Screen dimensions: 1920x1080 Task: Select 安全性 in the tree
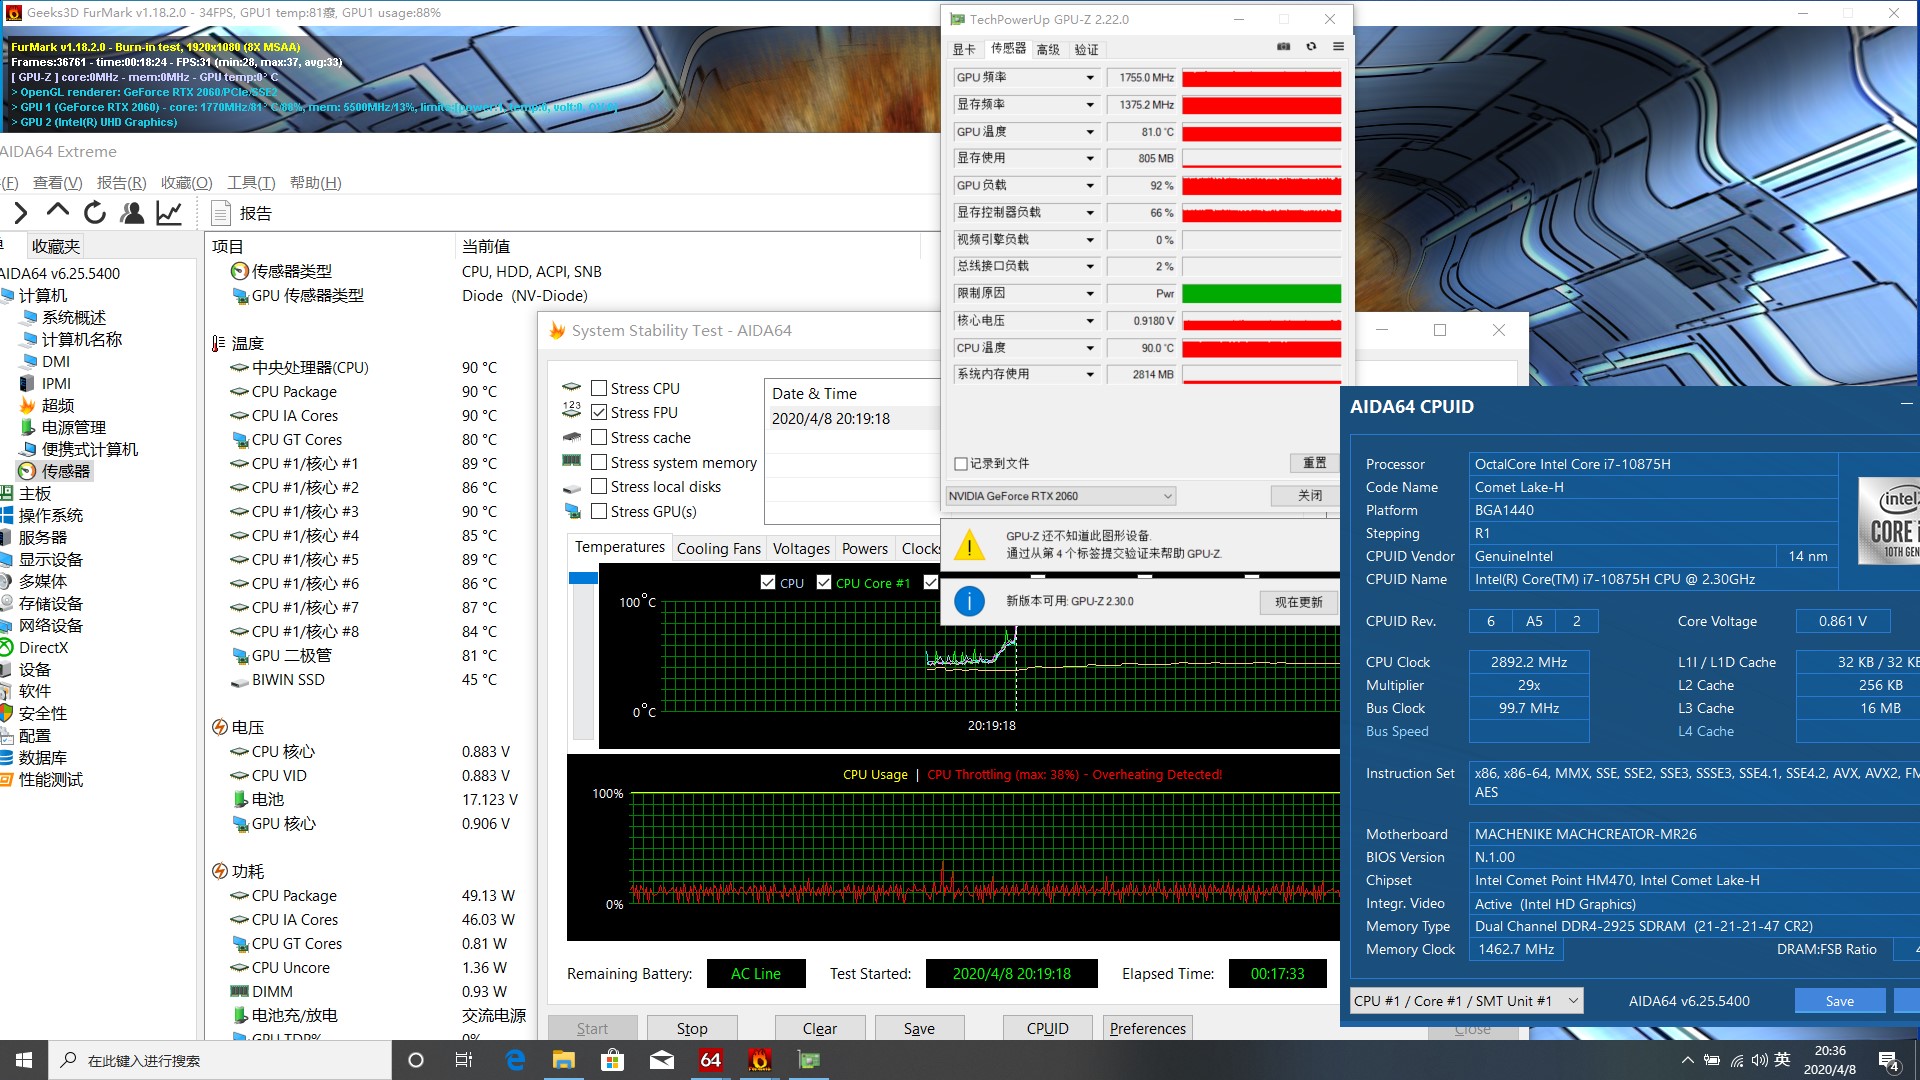(42, 713)
